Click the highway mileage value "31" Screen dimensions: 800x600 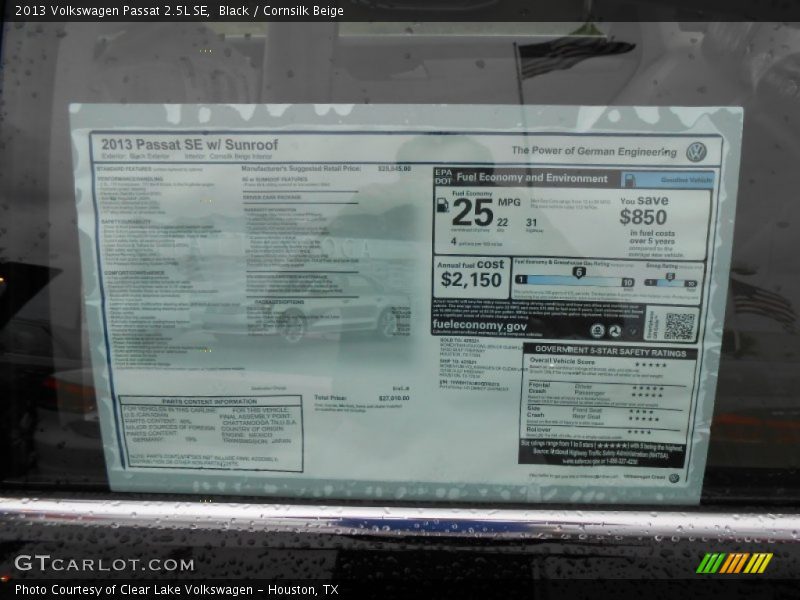[531, 222]
